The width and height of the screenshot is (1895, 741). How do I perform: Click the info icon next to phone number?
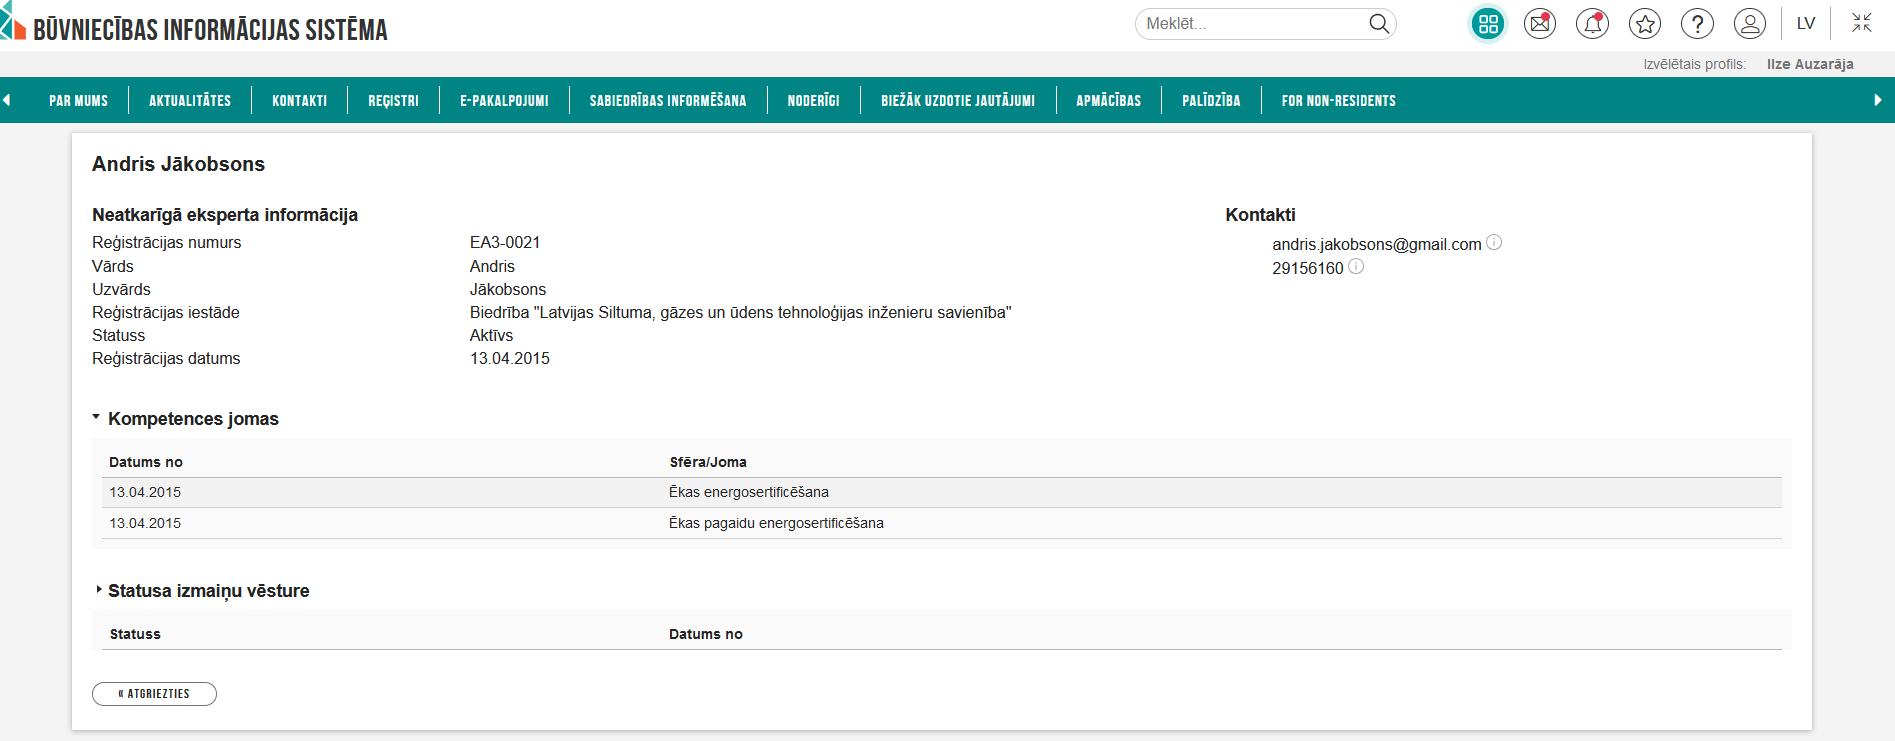pos(1356,266)
